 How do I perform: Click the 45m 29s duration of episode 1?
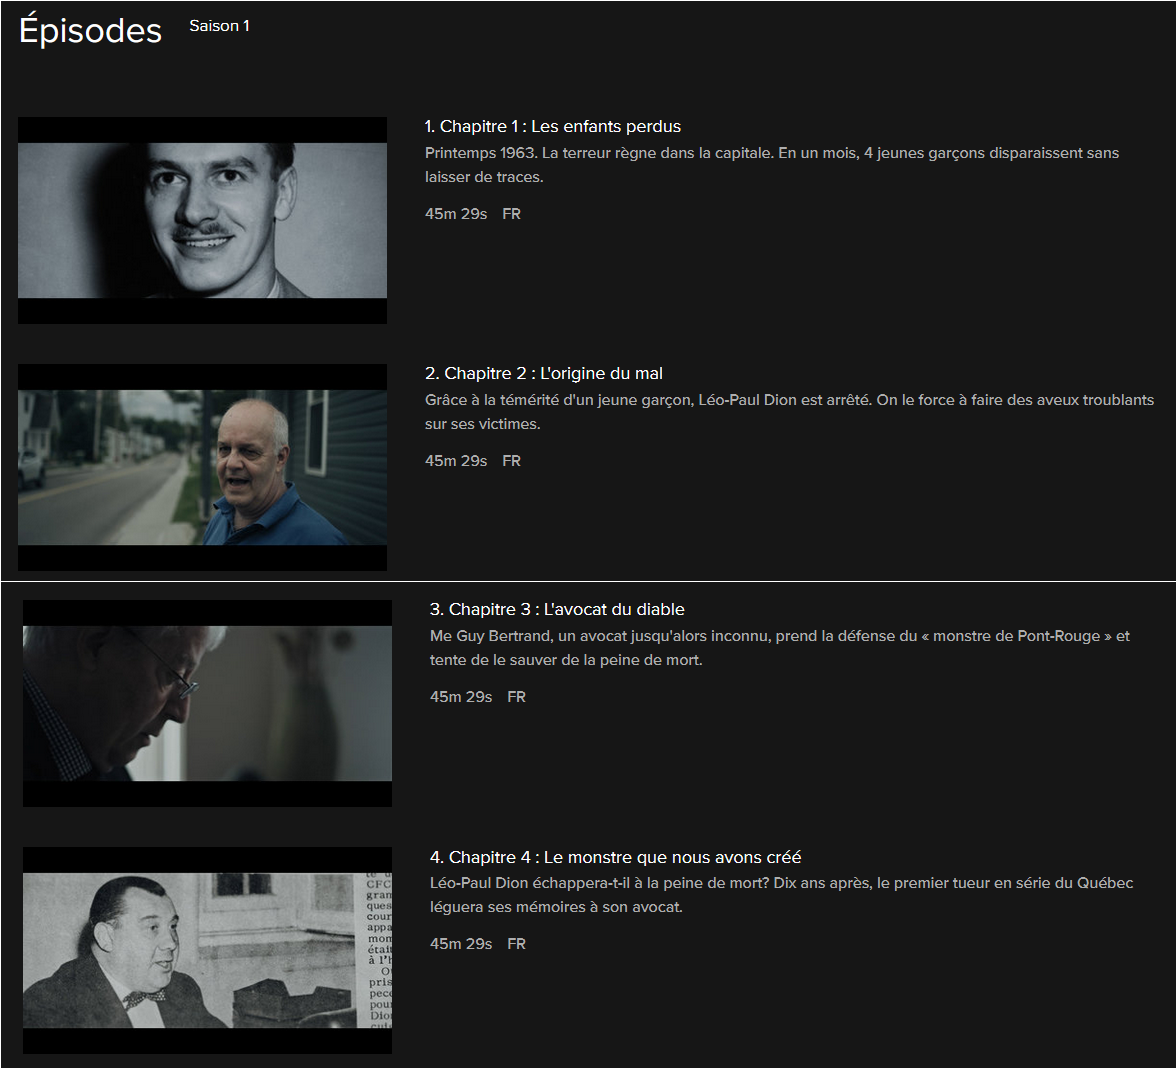[x=456, y=214]
